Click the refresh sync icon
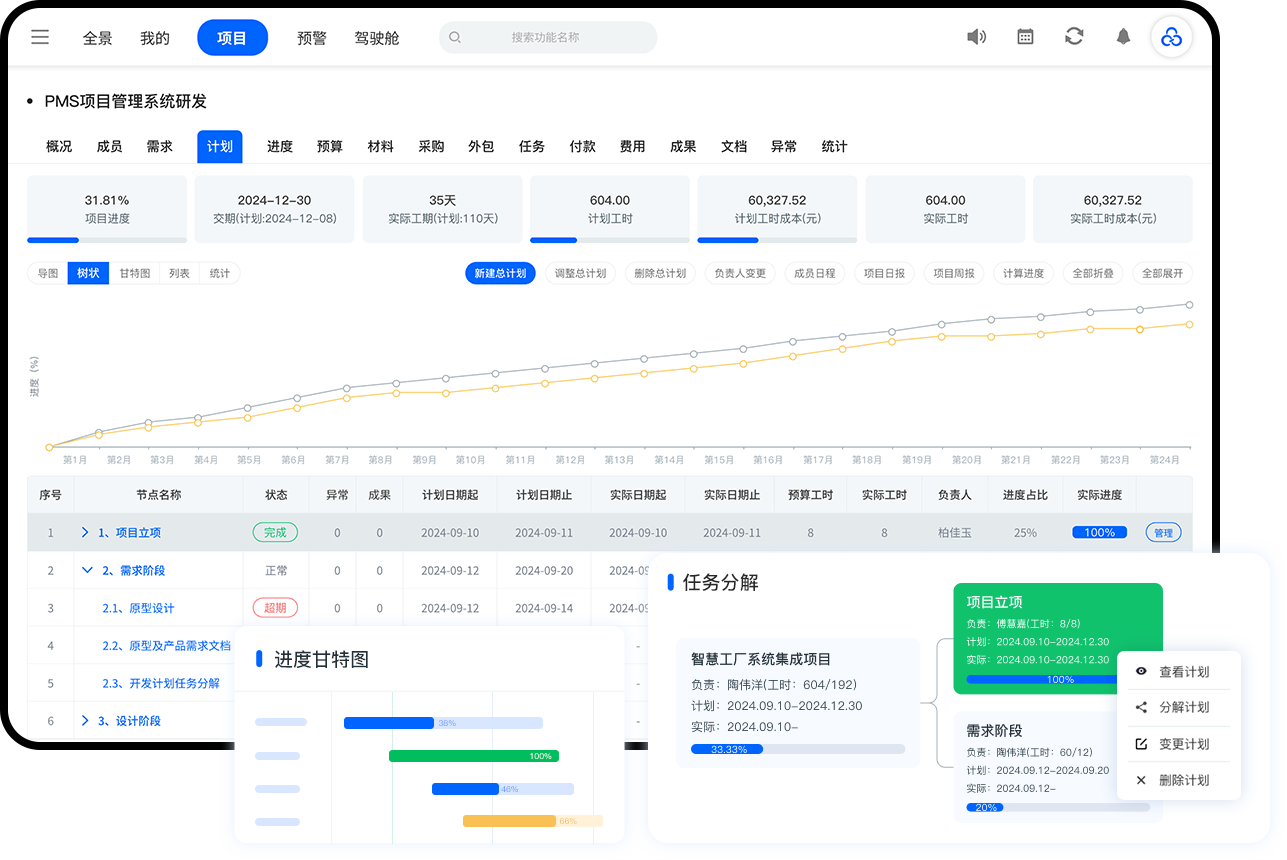 [1074, 37]
